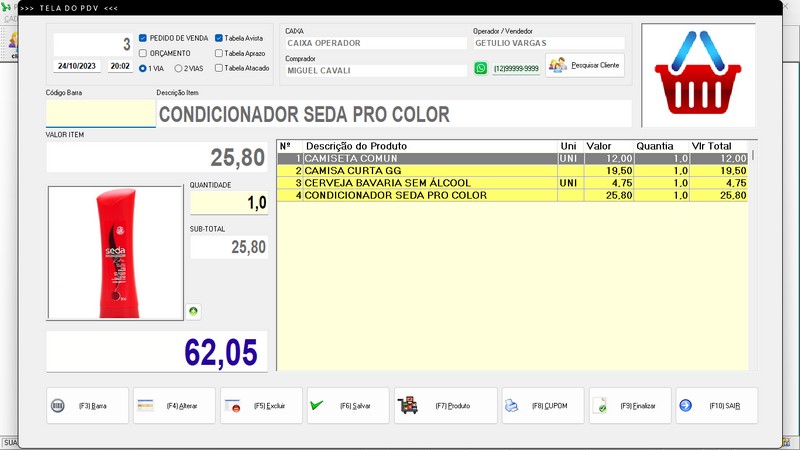Click the (F5) Excluir button label
The image size is (800, 450).
click(x=269, y=406)
